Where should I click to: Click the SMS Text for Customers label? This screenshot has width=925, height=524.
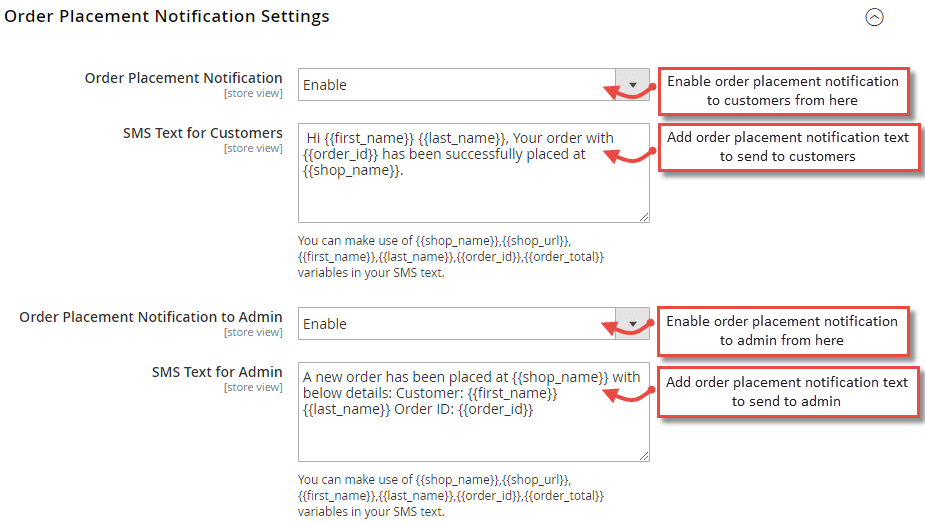[203, 133]
